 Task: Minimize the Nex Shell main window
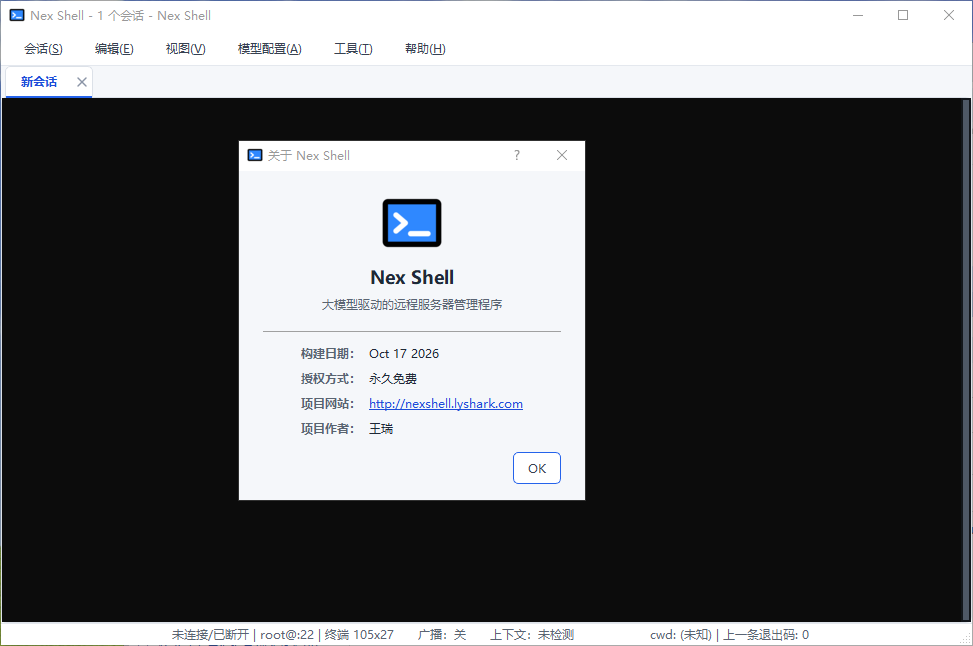858,16
